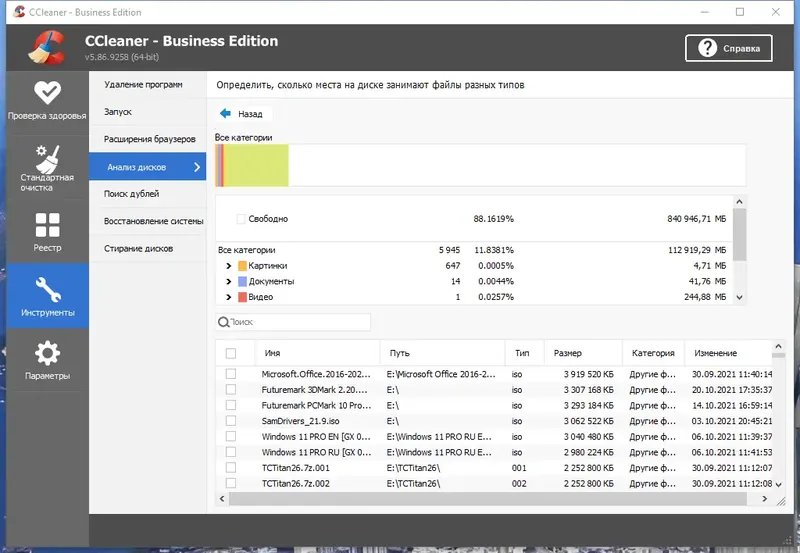Viewport: 800px width, 553px height.
Task: Sort table by Имя (Name) column
Action: [317, 353]
